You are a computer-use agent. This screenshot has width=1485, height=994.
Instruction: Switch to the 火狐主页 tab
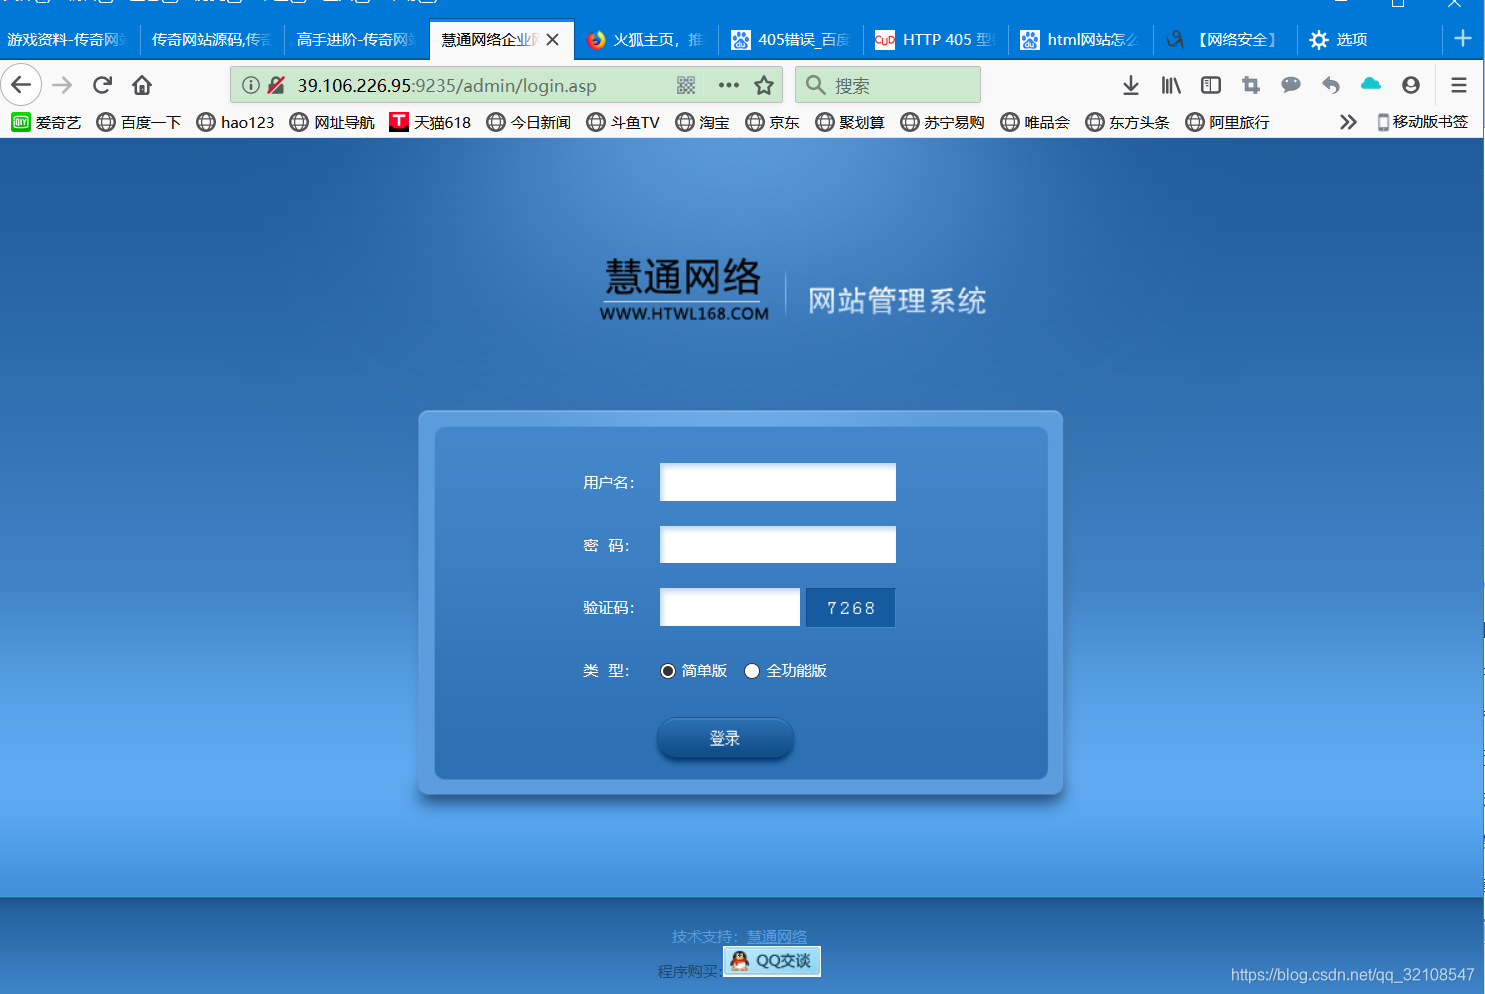coord(646,40)
